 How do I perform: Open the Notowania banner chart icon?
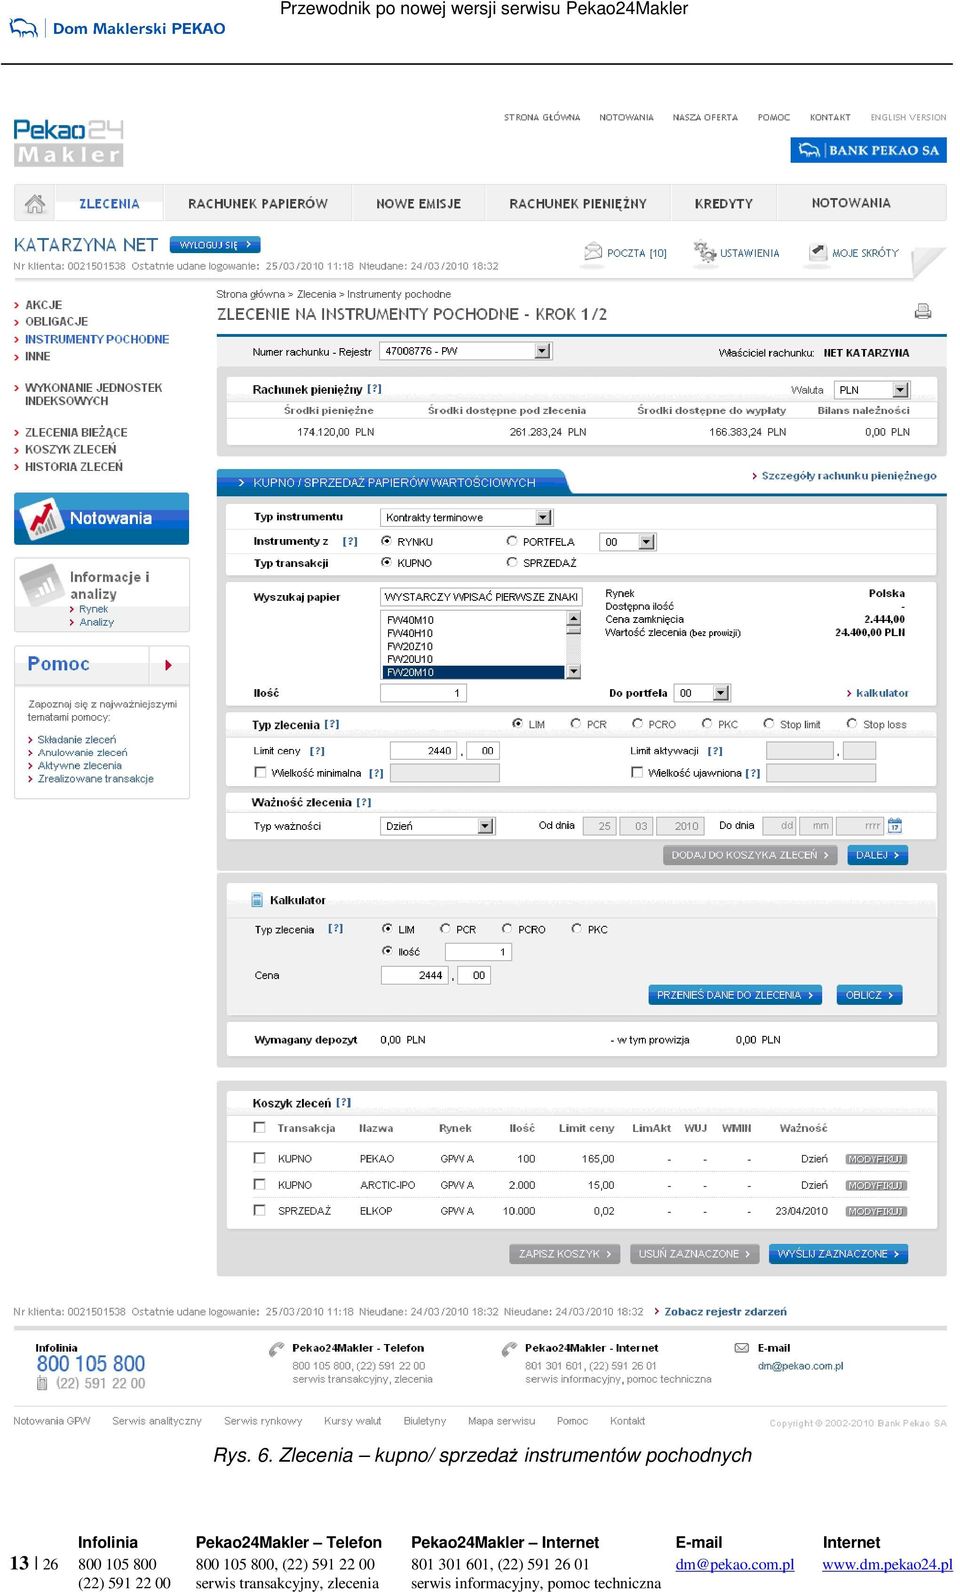click(x=42, y=518)
